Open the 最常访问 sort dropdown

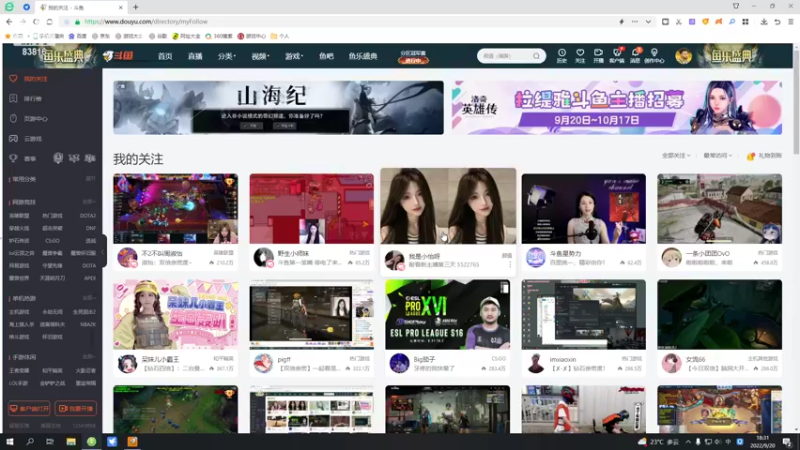pos(717,156)
